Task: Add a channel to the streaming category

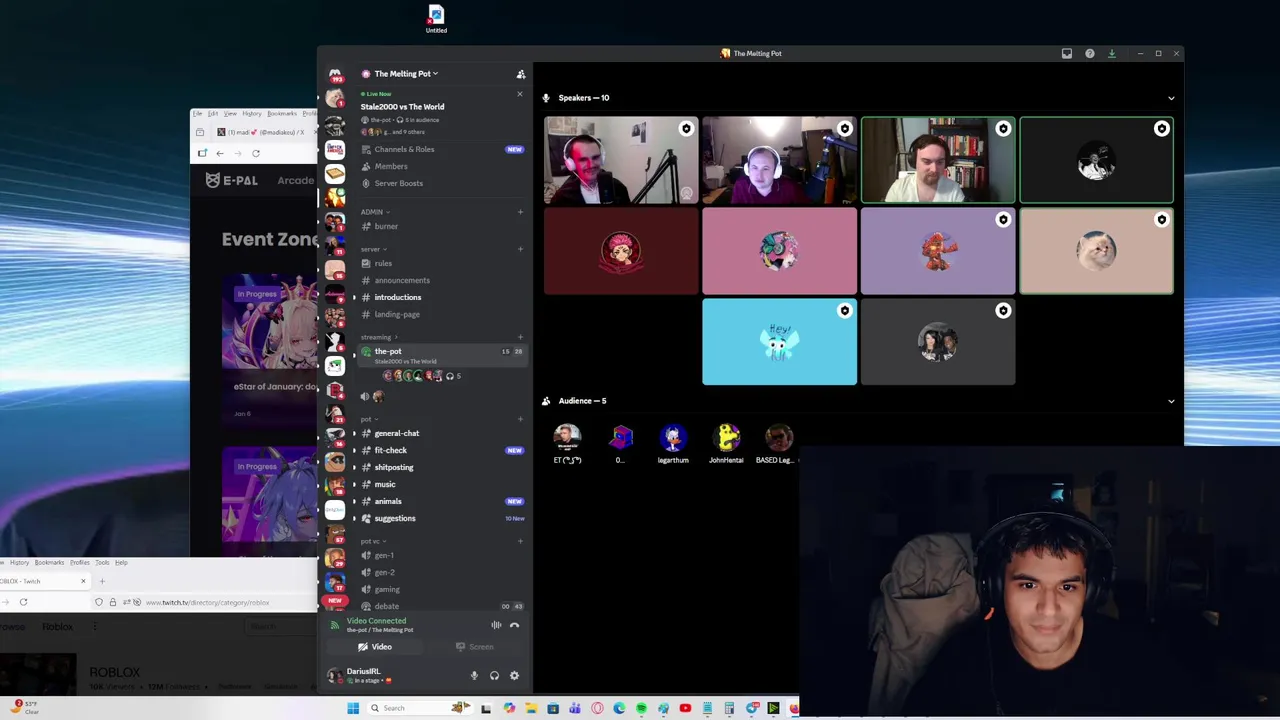Action: (x=520, y=337)
